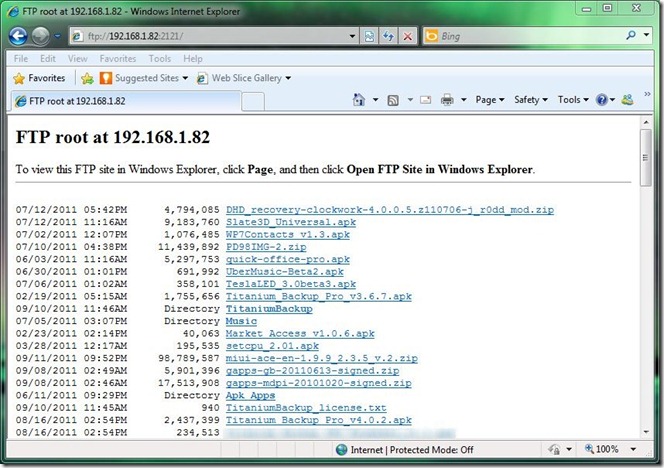
Task: Click the Refresh page icon
Action: (388, 36)
